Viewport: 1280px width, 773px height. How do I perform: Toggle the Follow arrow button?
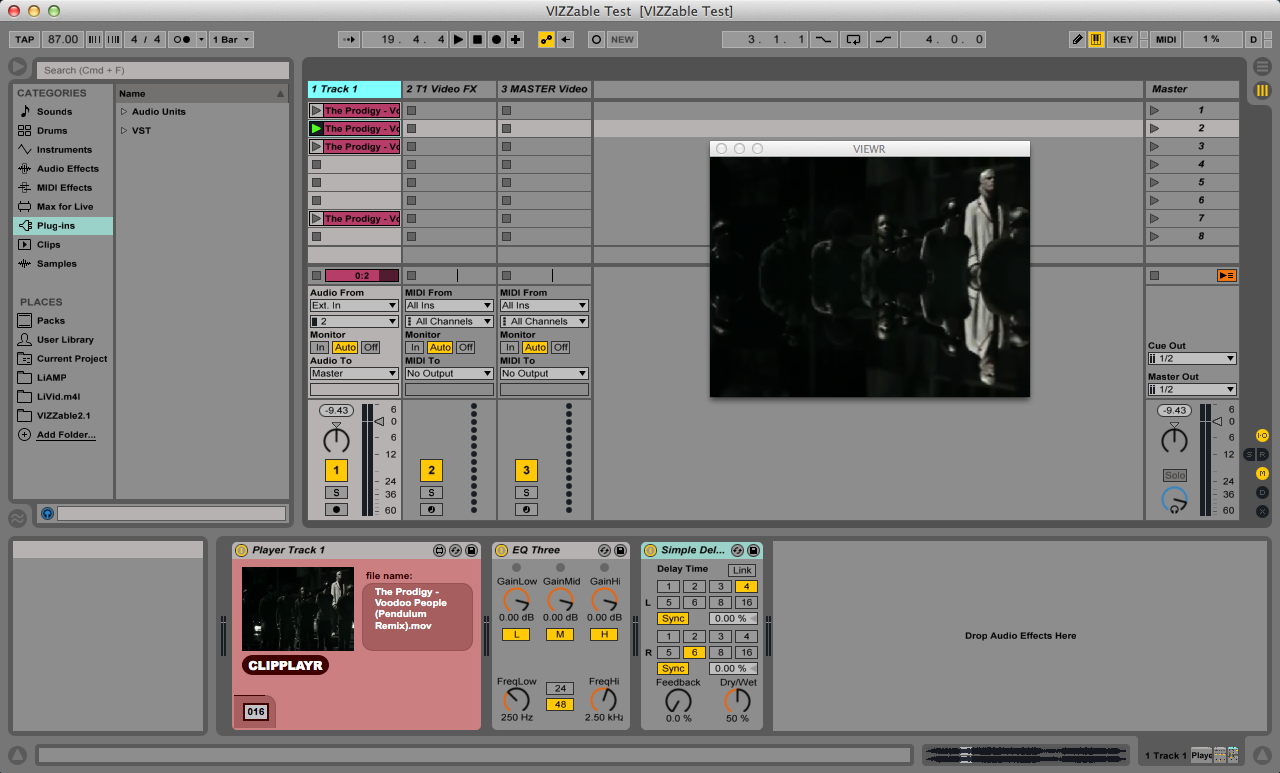349,40
